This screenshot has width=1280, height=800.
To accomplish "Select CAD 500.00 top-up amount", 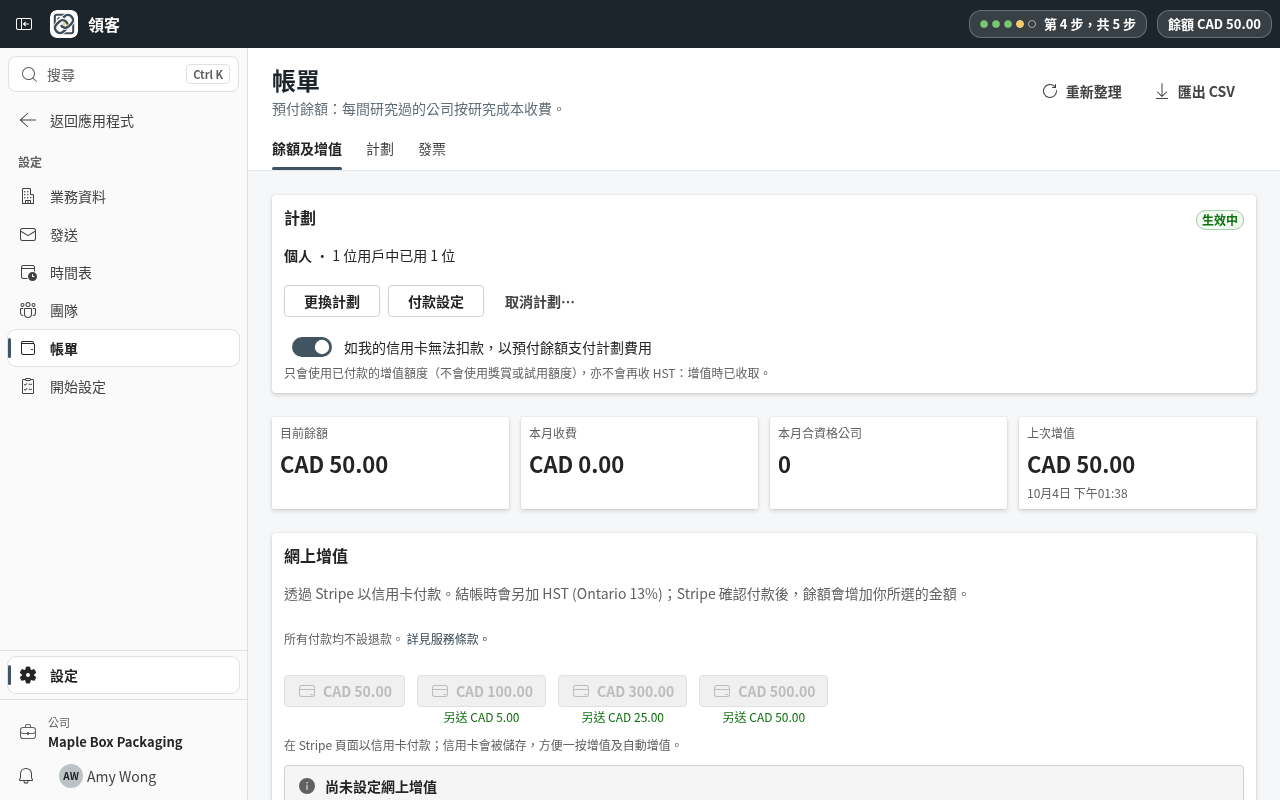I will point(764,691).
